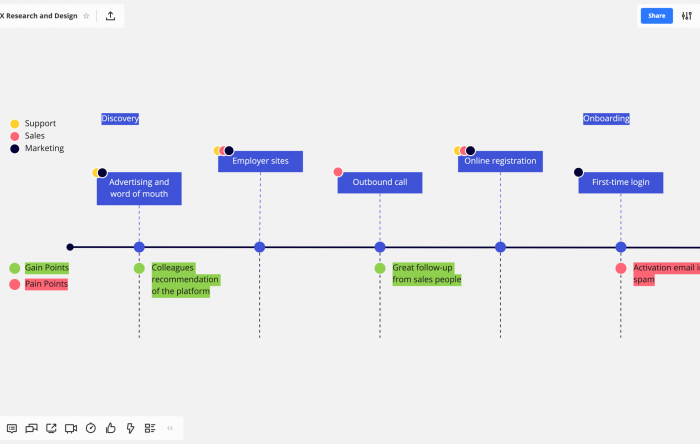Image resolution: width=700 pixels, height=444 pixels.
Task: Click timeline node under Advertising and word of mouth
Action: [139, 247]
